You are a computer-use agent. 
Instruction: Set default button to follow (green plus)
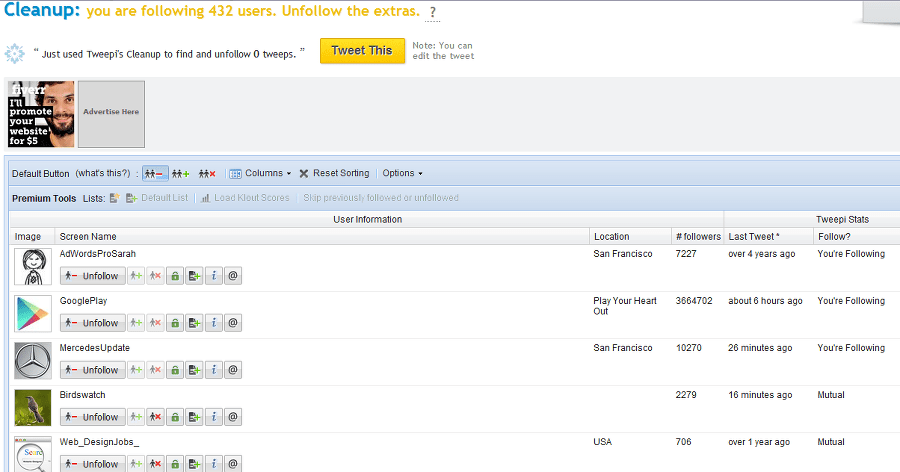(x=181, y=173)
